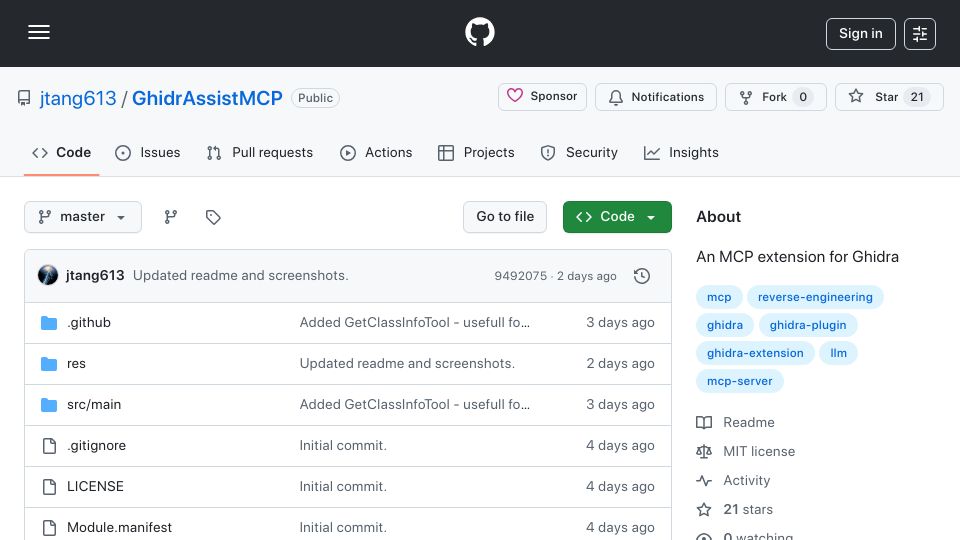The image size is (960, 540).
Task: Fork the GhidrAssistMCP repository
Action: [x=776, y=97]
